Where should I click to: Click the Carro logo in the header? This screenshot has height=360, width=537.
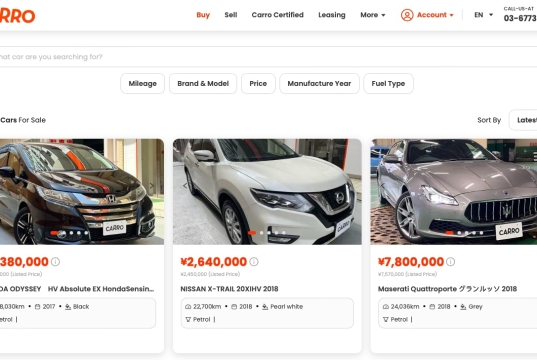[x=17, y=15]
